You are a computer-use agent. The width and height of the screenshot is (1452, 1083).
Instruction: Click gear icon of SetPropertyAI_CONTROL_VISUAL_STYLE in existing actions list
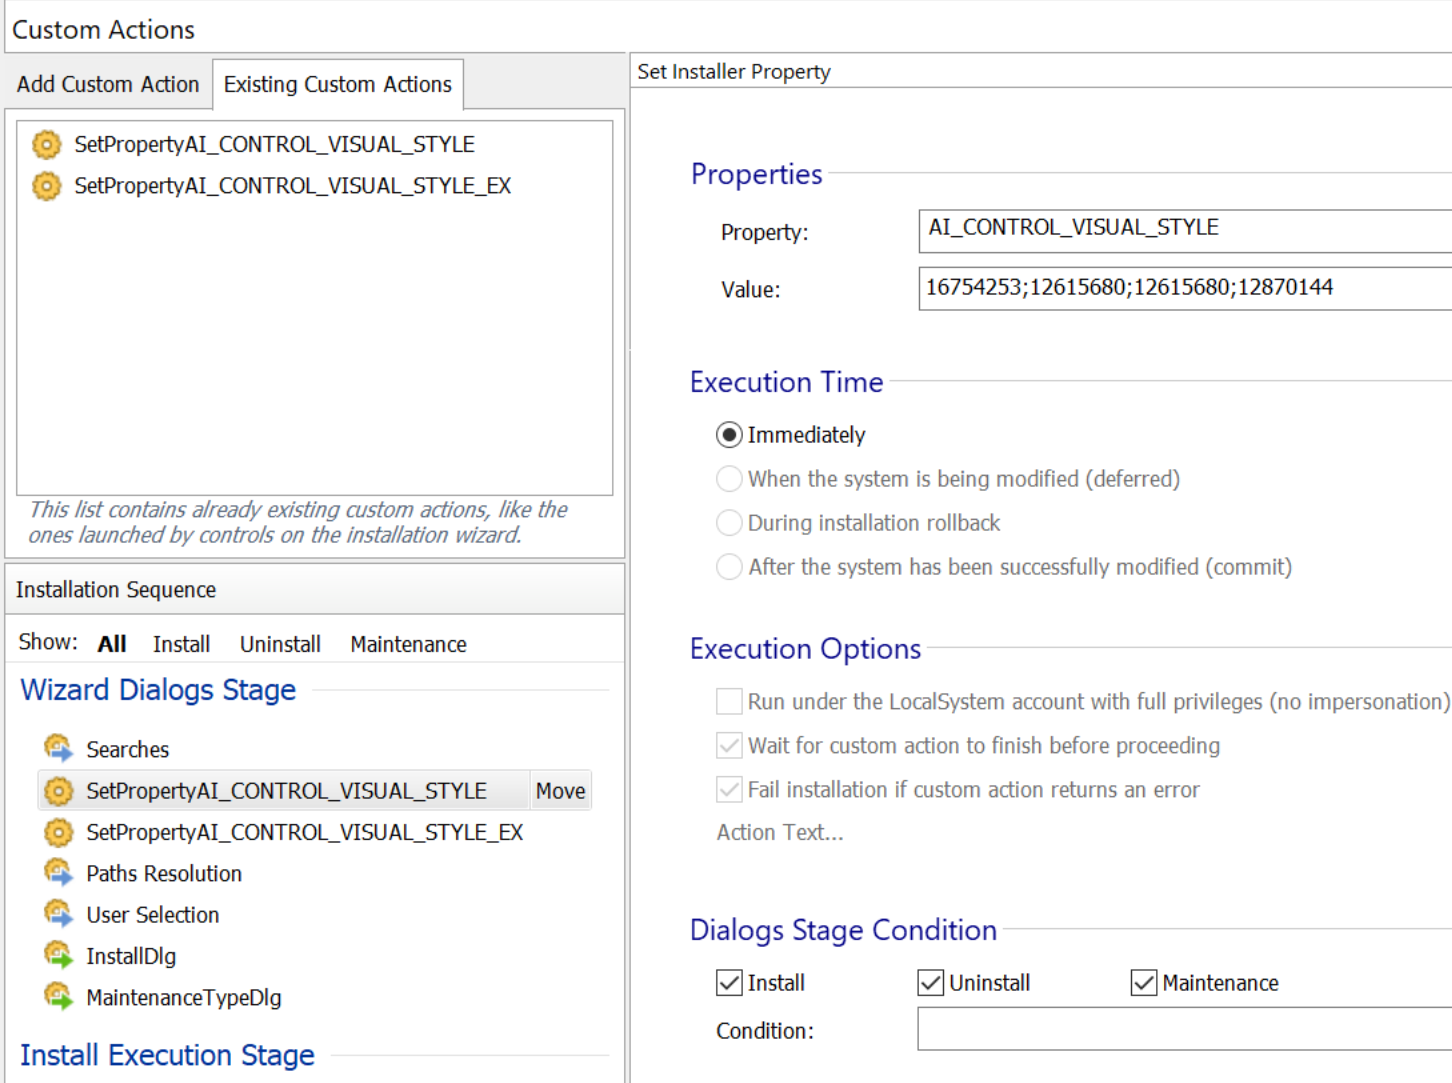[x=46, y=144]
